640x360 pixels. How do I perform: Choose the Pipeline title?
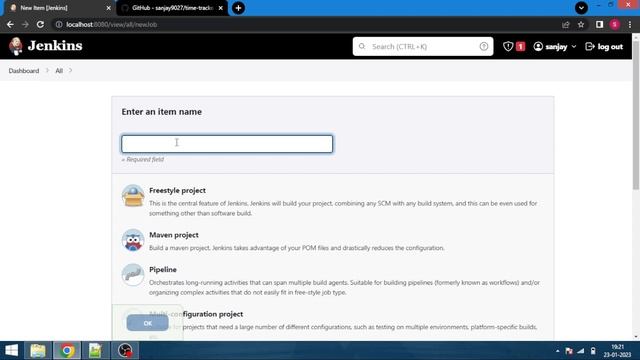pos(163,270)
